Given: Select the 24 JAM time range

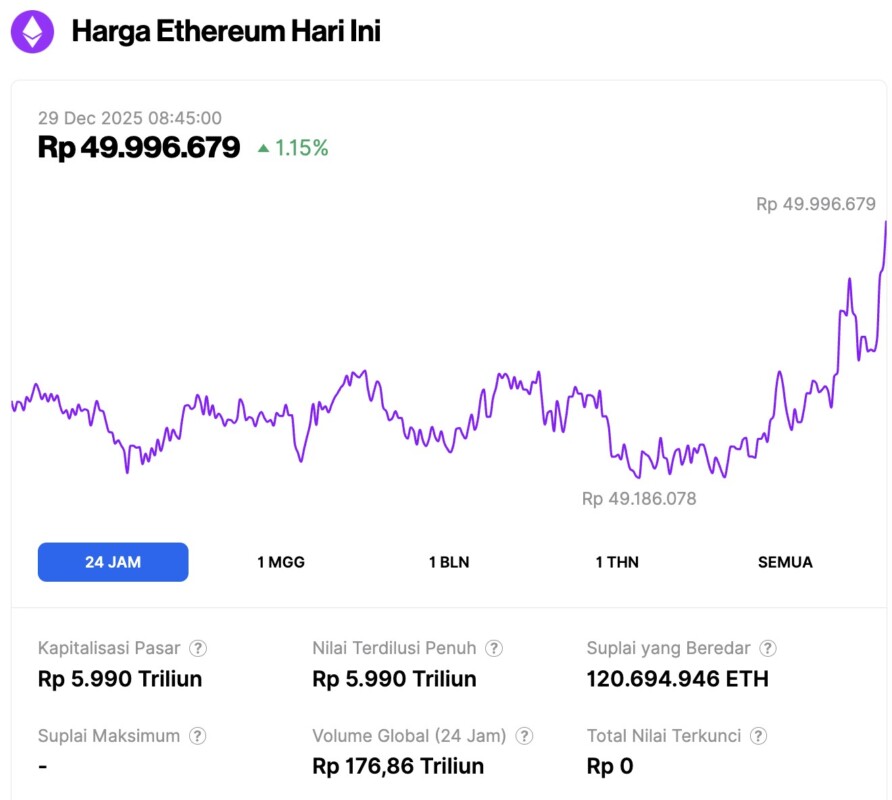Looking at the screenshot, I should point(113,562).
